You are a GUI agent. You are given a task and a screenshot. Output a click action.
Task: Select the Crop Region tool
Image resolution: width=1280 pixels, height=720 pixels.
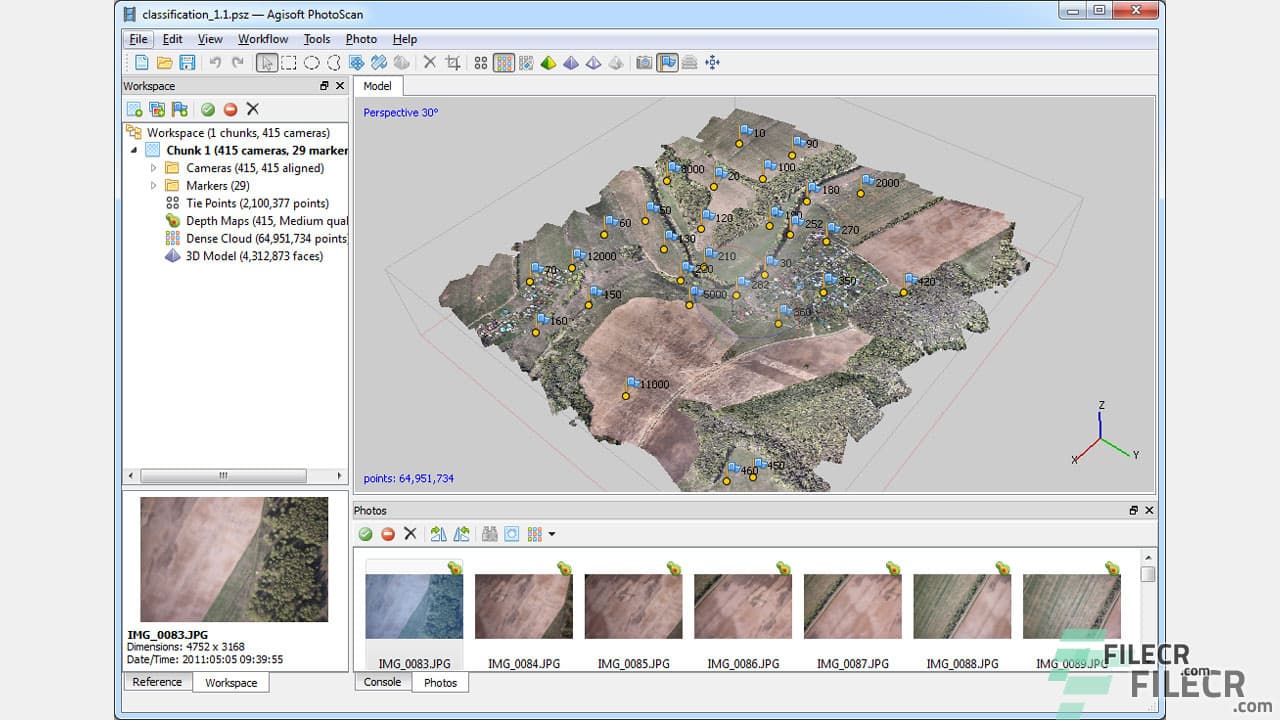pyautogui.click(x=452, y=62)
